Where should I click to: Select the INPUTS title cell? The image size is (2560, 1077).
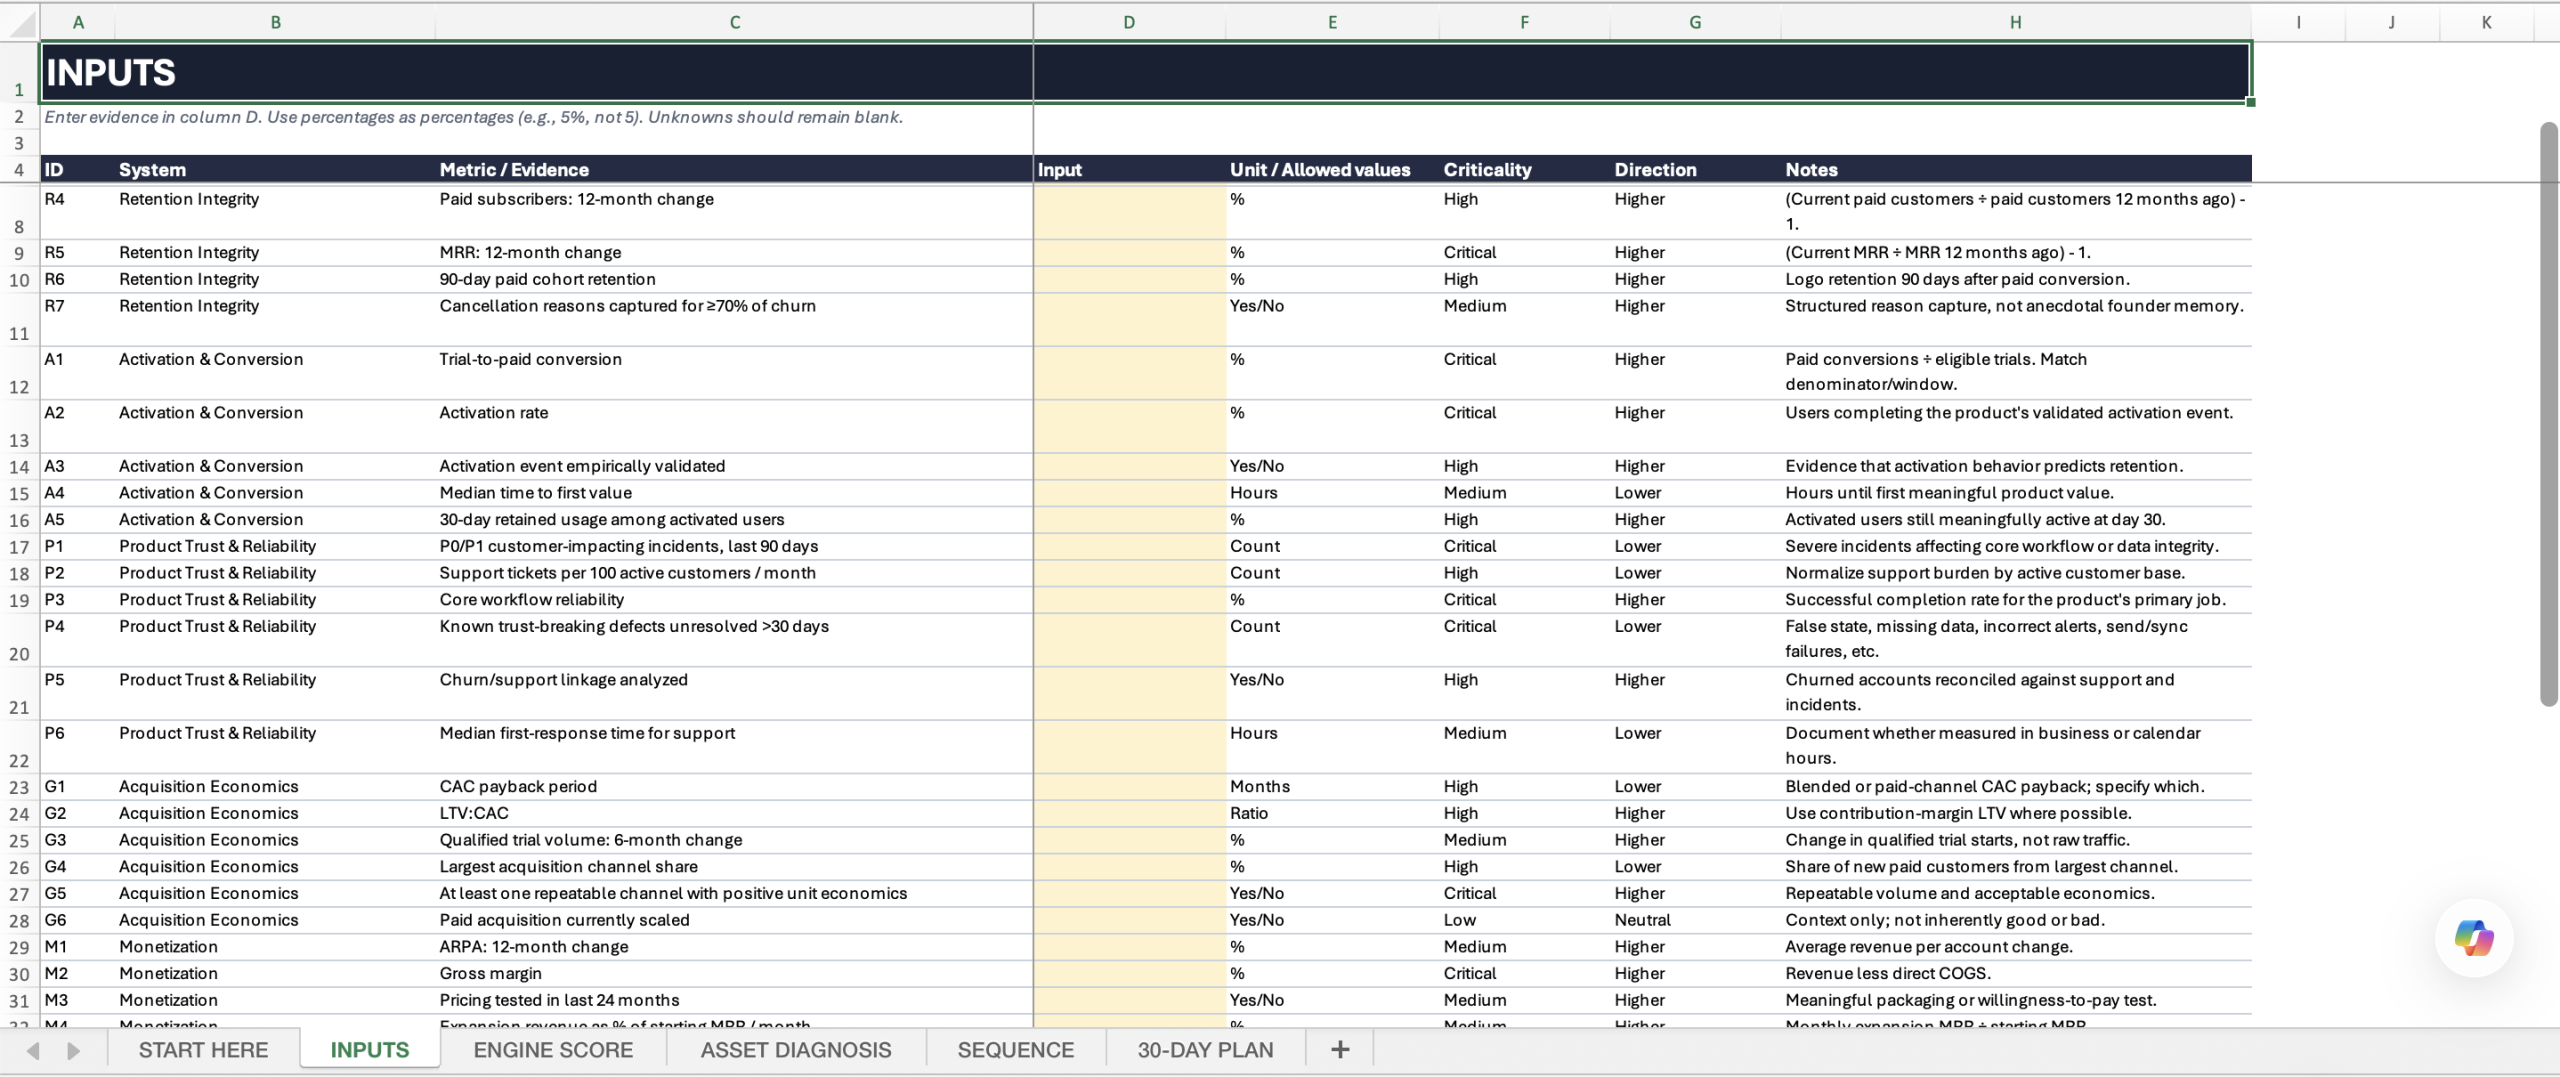(536, 72)
